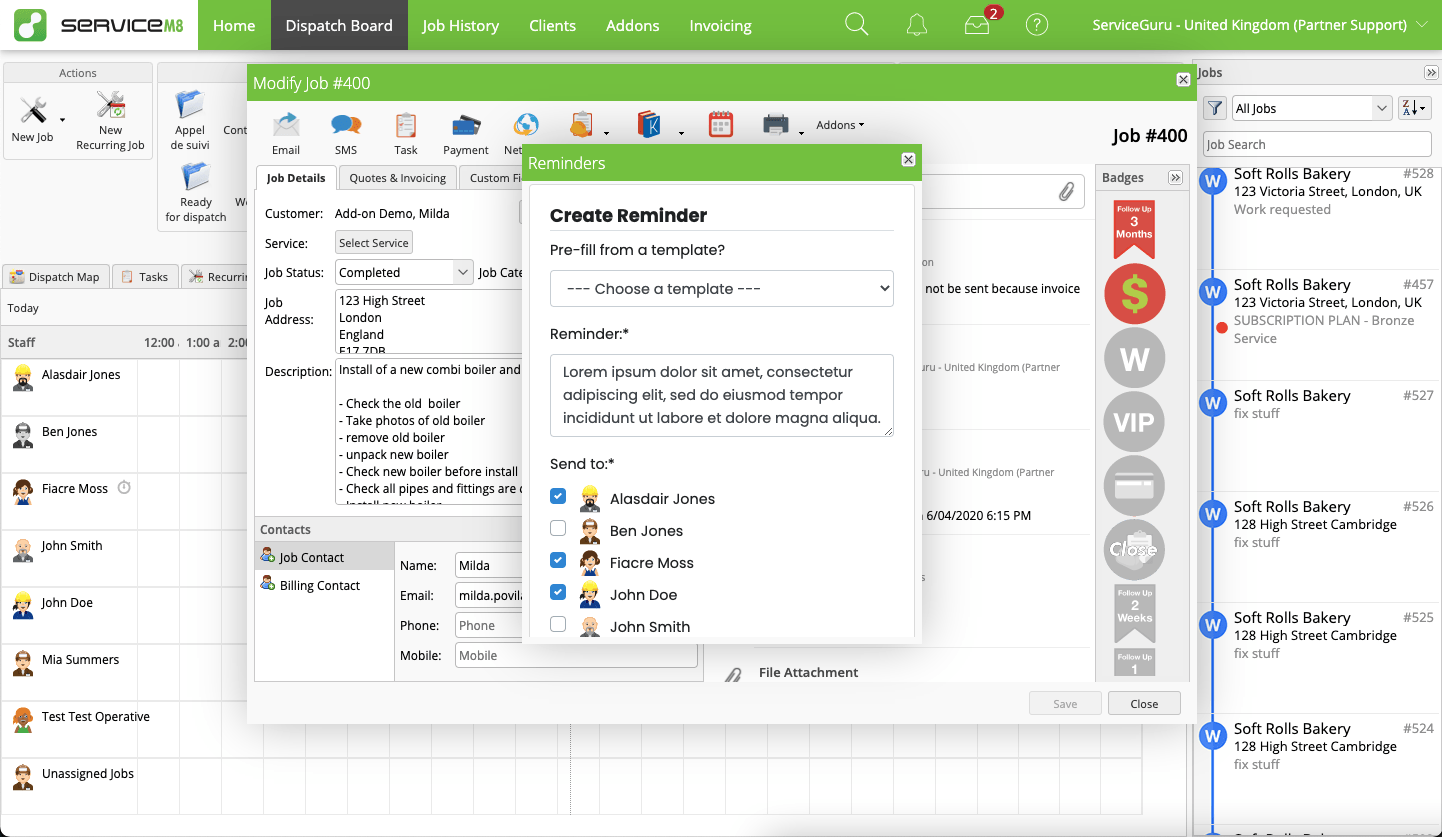
Task: Click the Reminder text area
Action: [721, 395]
